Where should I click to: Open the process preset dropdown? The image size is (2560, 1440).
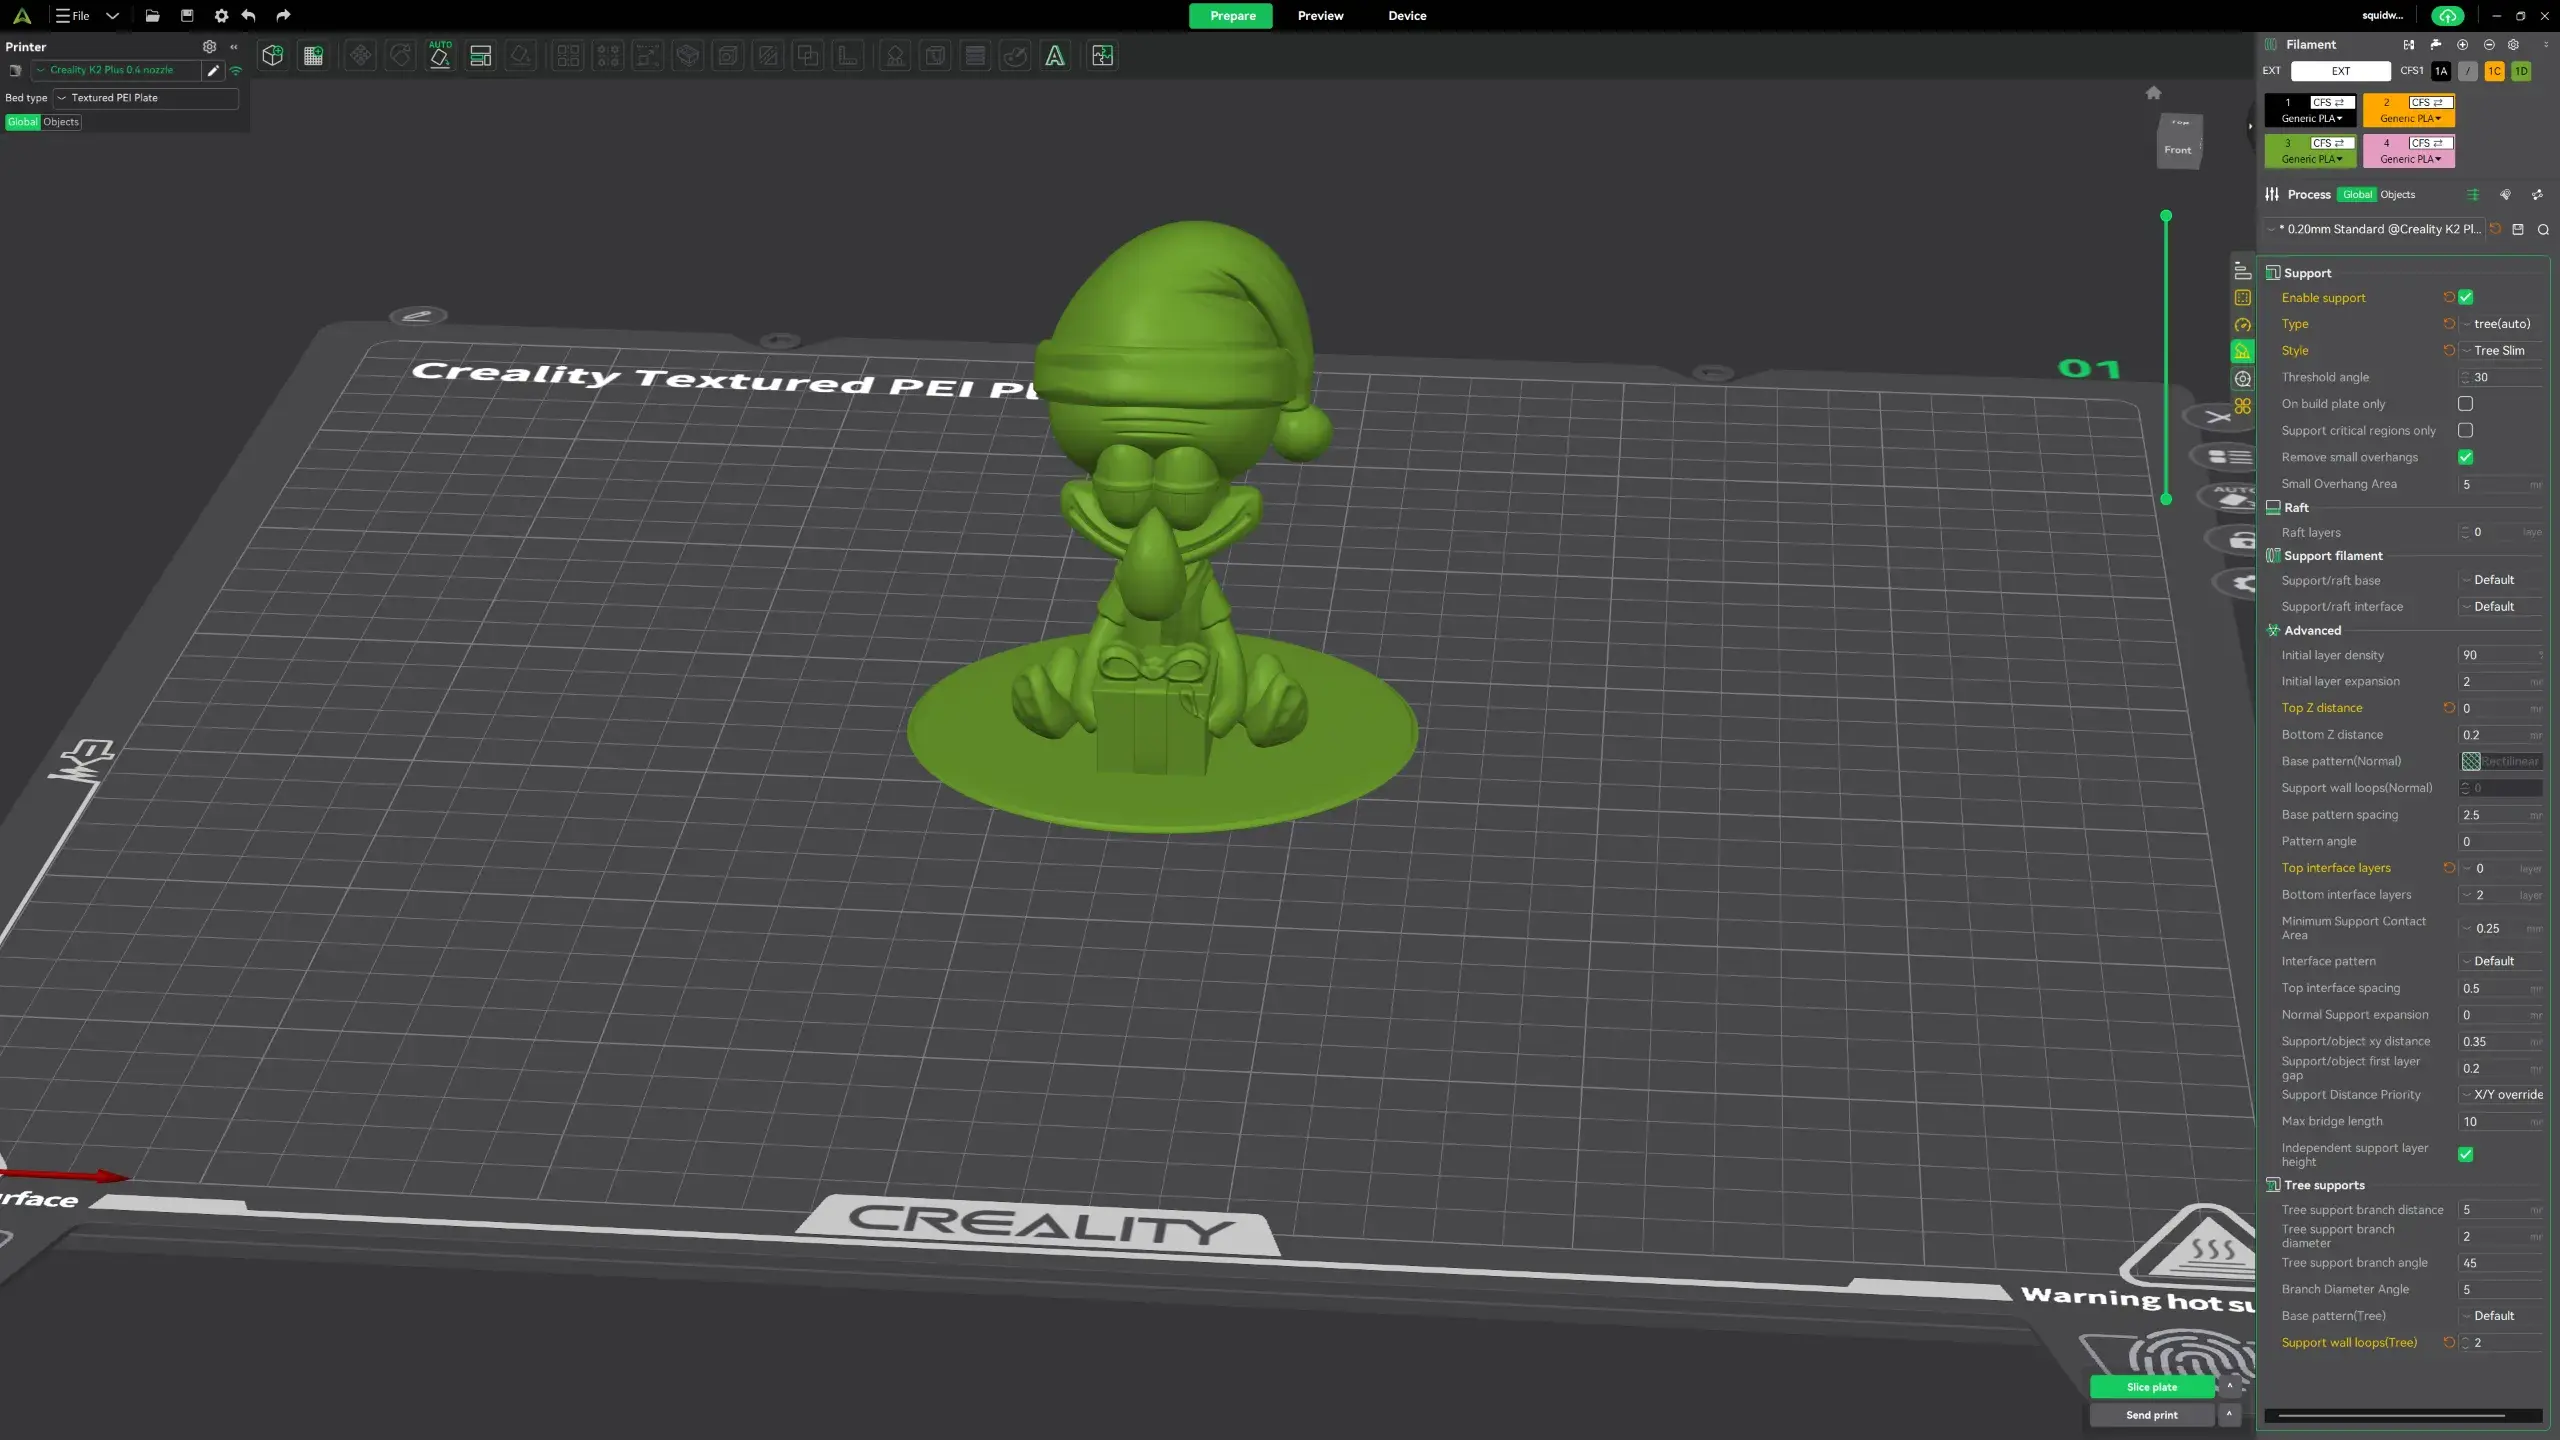pos(2375,229)
